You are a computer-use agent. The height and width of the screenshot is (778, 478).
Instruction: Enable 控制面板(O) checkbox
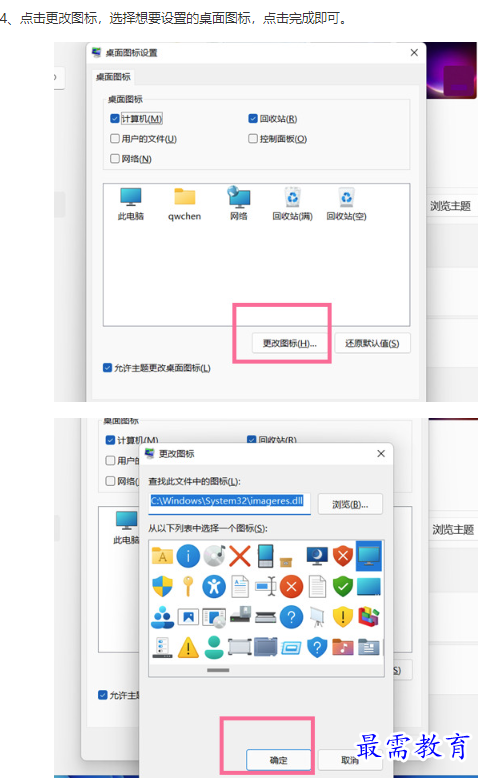pyautogui.click(x=253, y=138)
